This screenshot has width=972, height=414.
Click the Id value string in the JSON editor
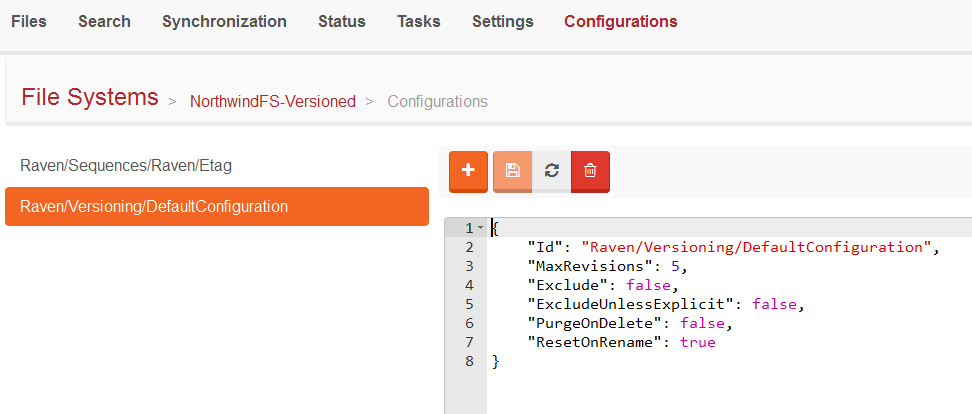point(757,247)
